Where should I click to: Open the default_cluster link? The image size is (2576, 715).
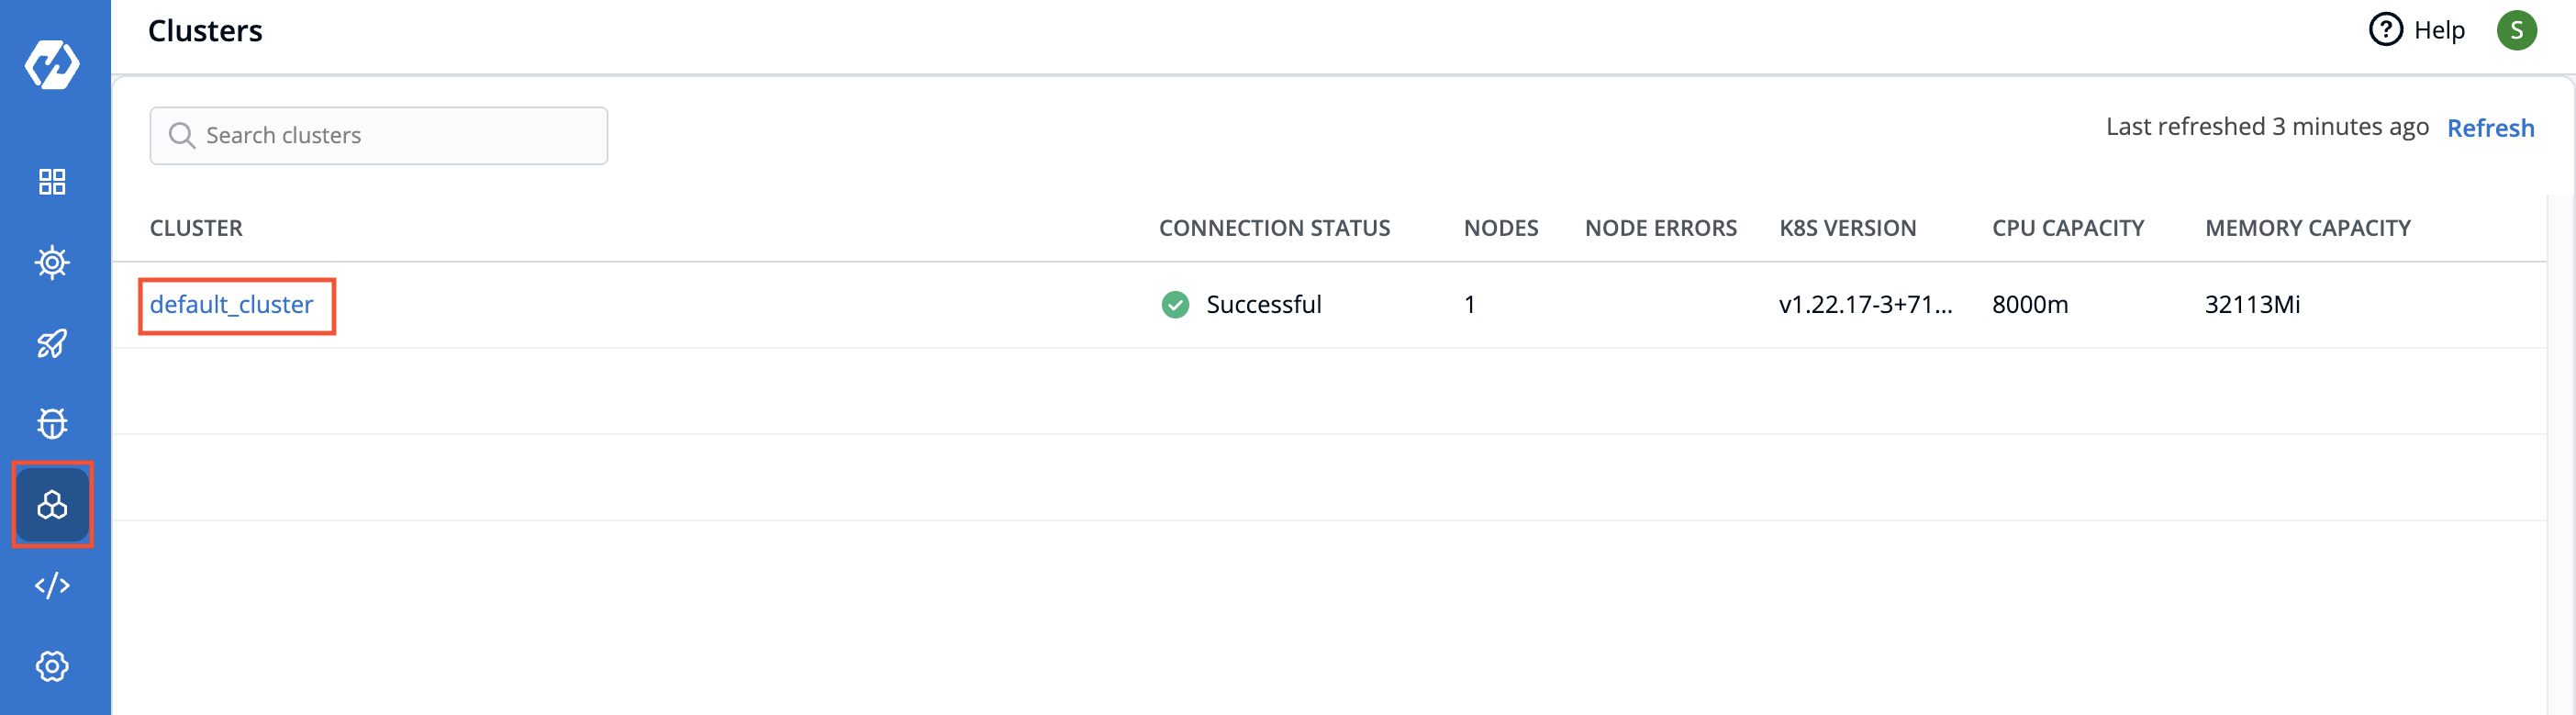click(231, 305)
